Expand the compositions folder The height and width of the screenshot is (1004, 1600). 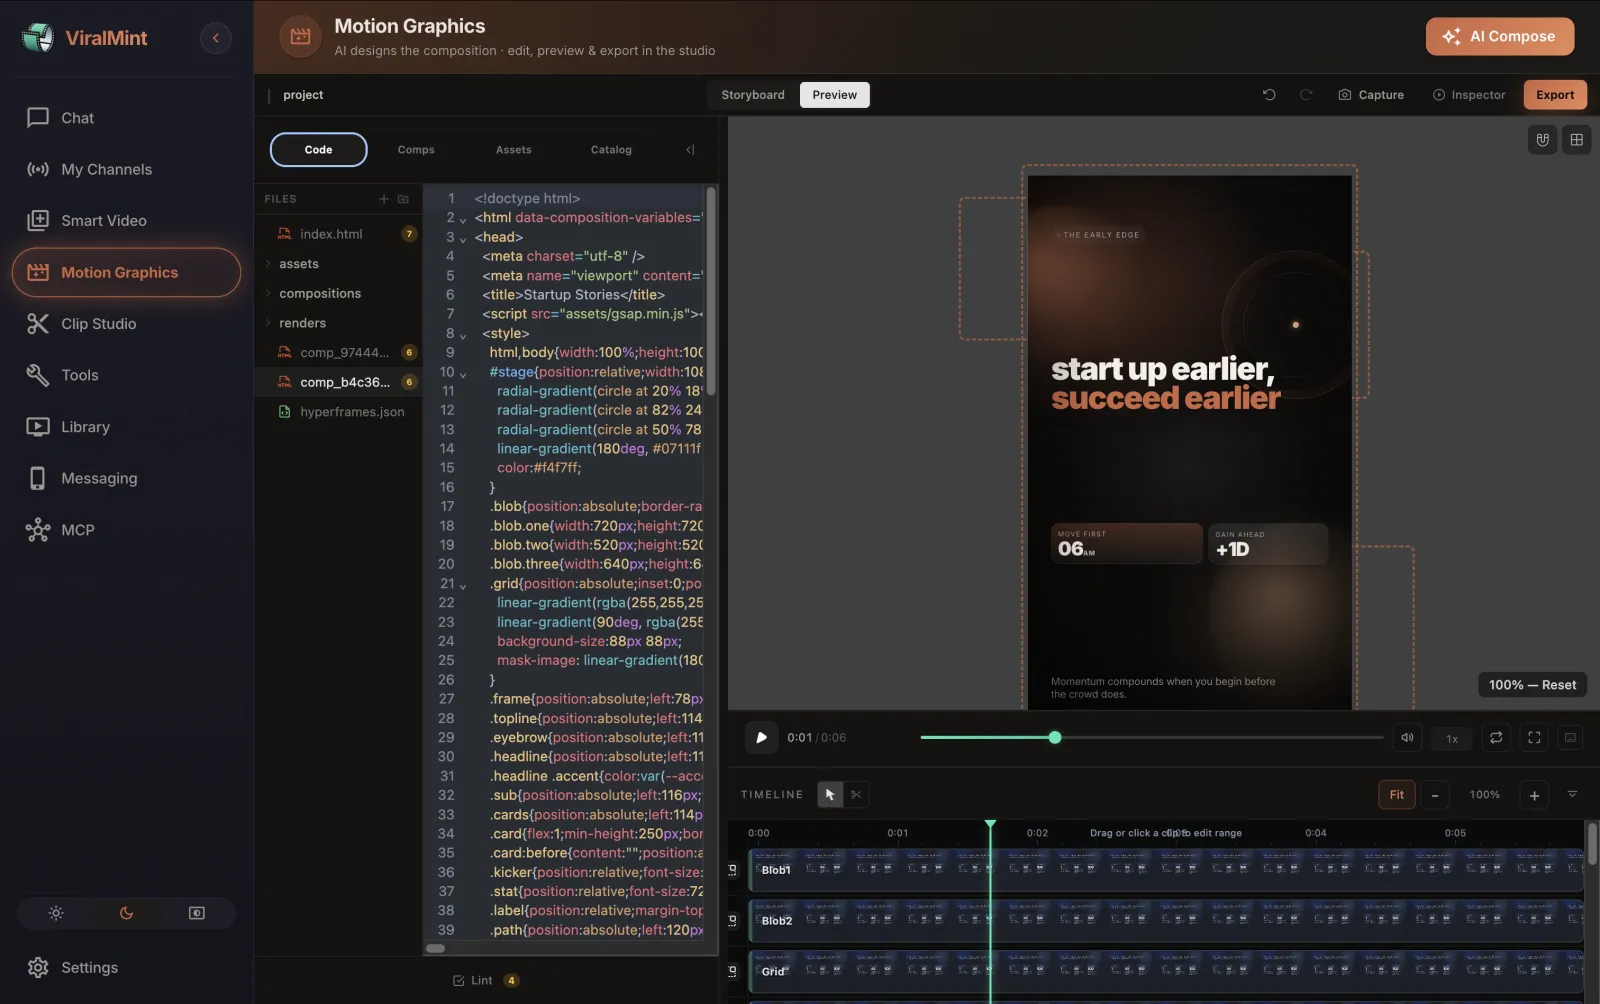(338, 293)
